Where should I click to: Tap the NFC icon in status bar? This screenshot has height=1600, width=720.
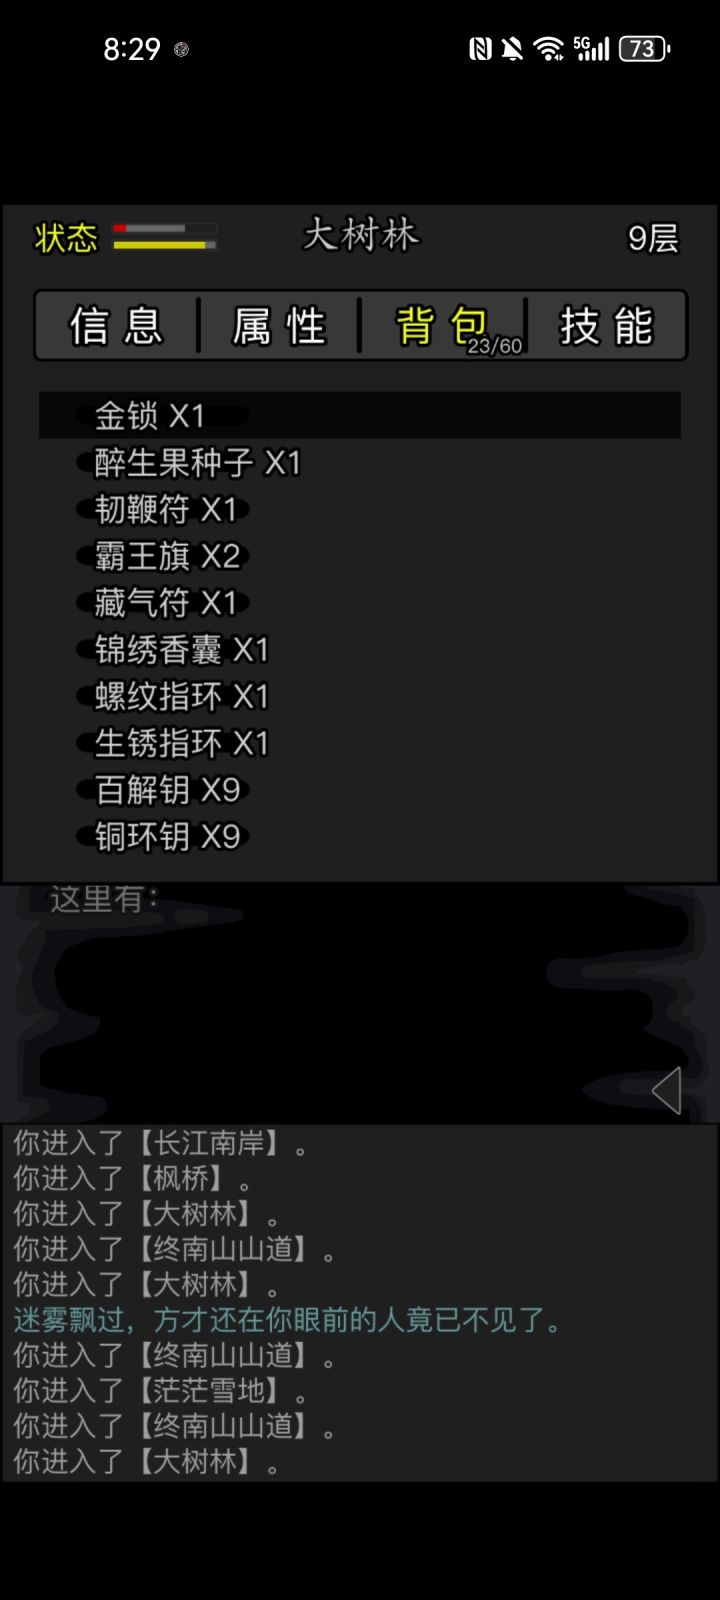[x=481, y=48]
